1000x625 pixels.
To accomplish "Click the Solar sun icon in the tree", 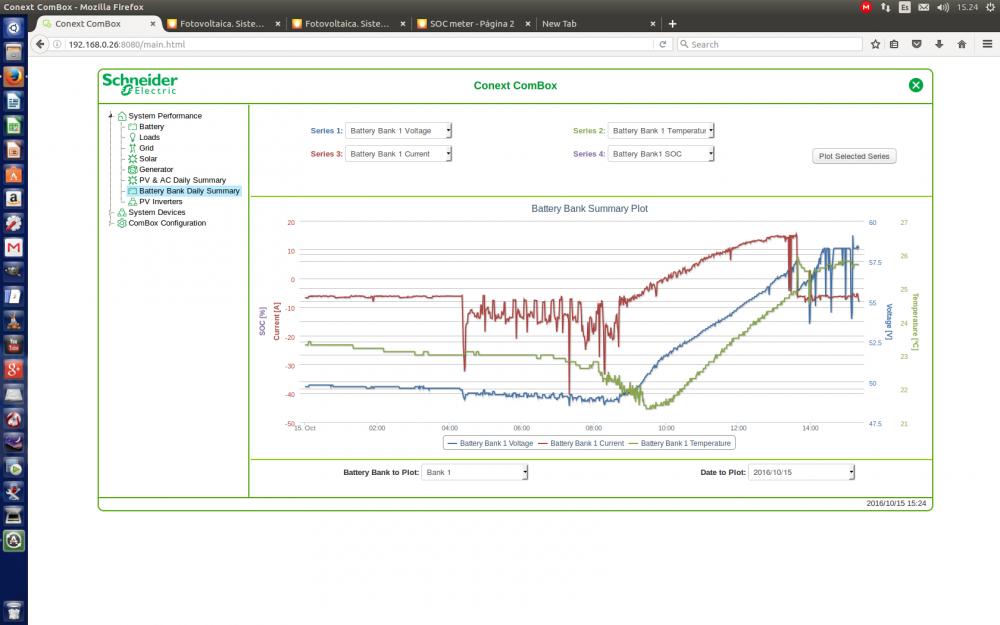I will (133, 159).
